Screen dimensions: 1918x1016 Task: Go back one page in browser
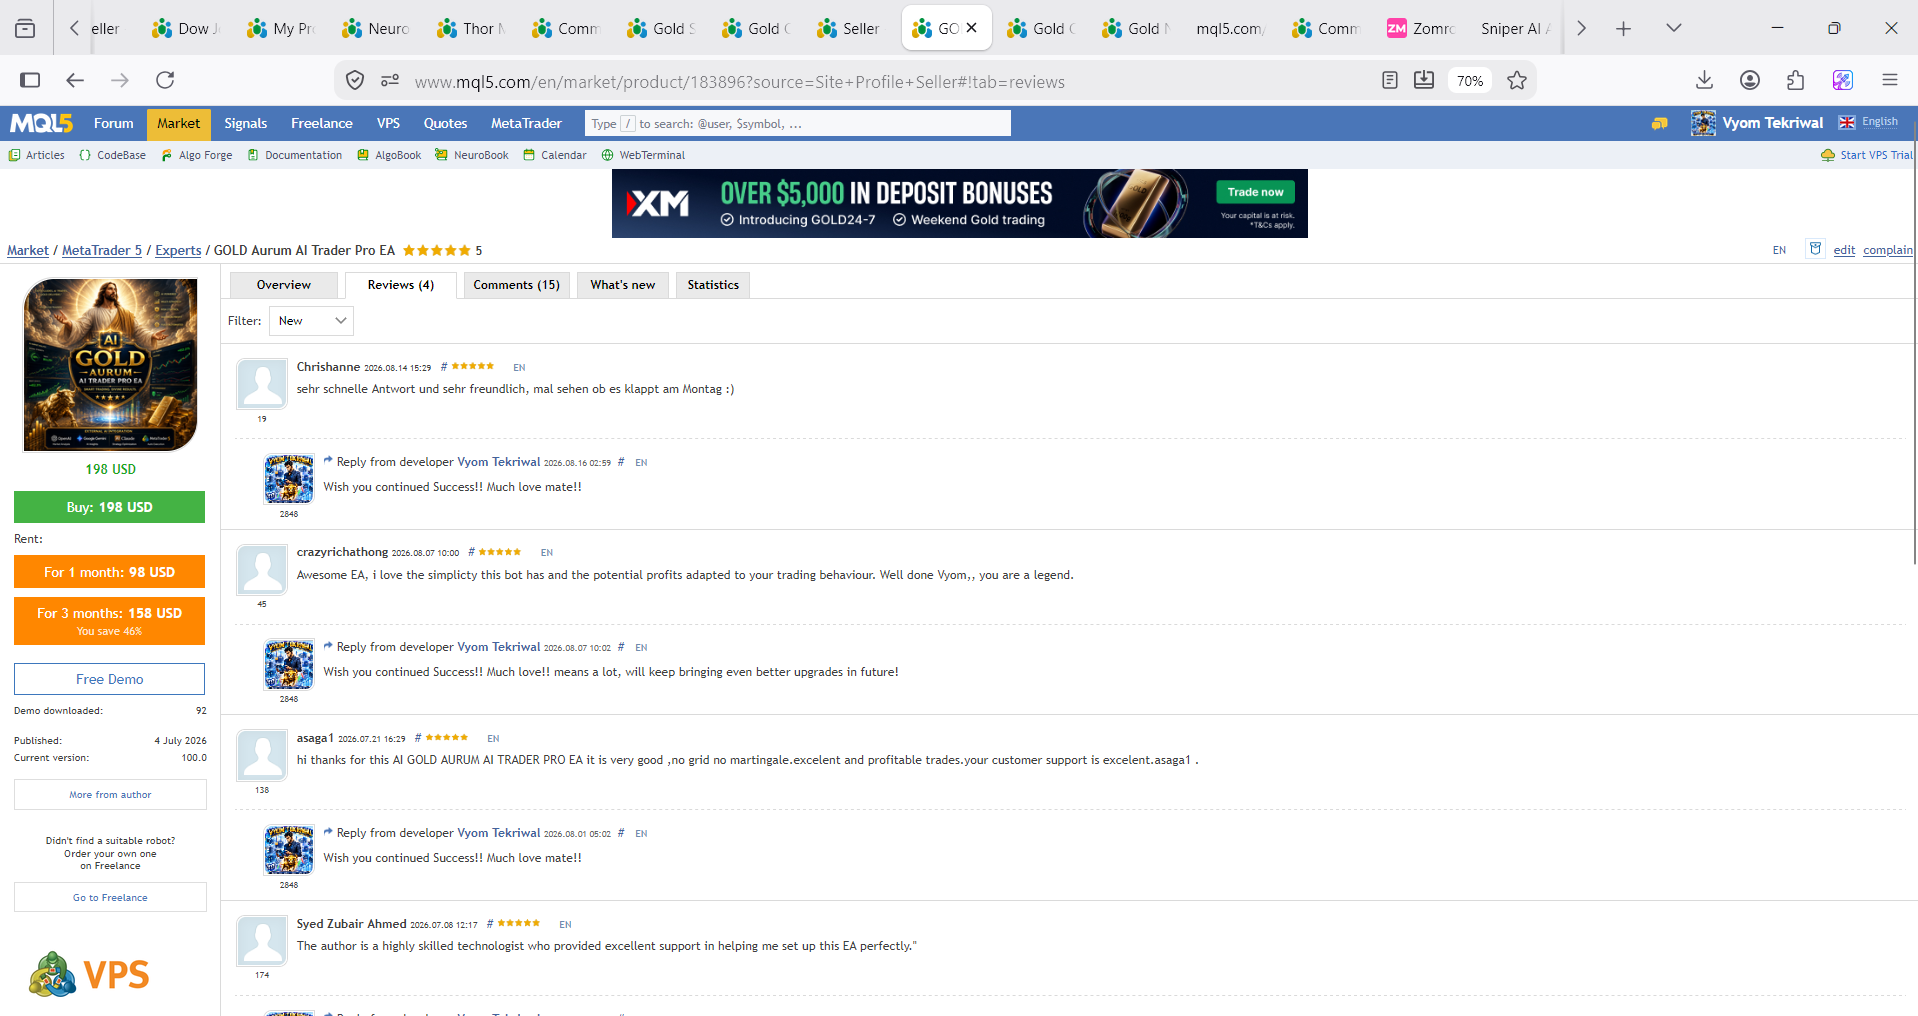point(75,80)
